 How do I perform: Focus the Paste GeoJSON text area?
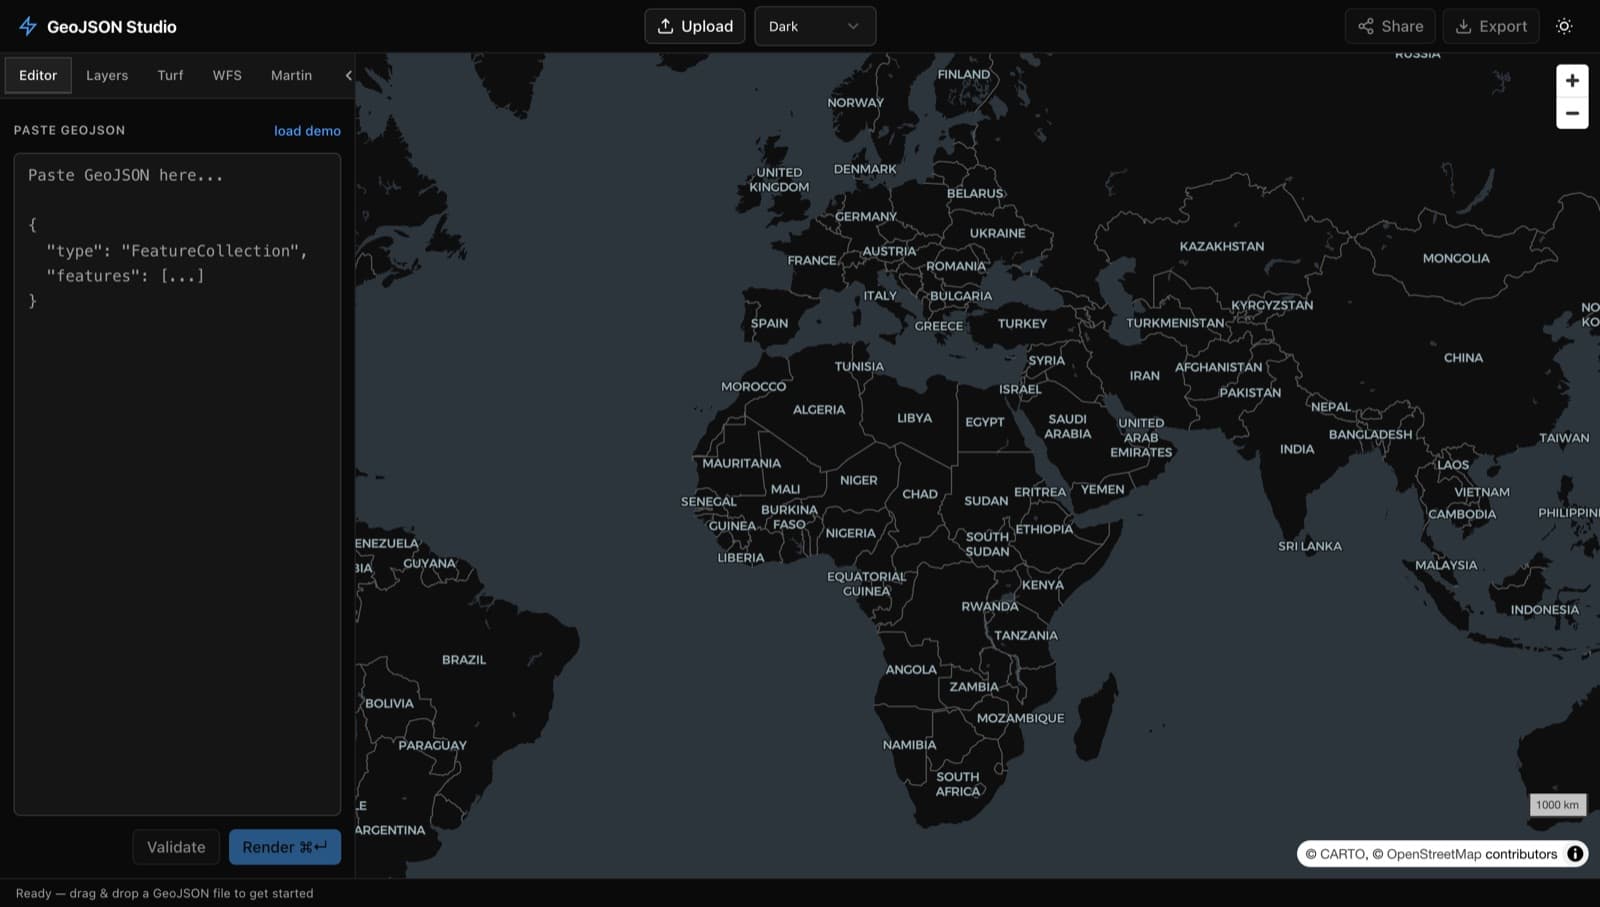coord(177,484)
